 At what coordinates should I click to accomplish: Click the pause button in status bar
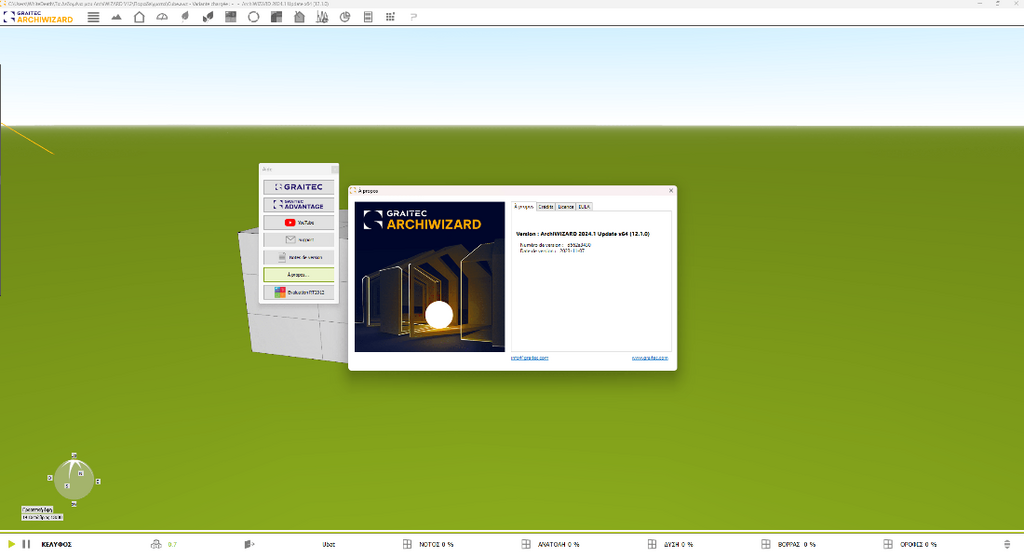[x=26, y=544]
